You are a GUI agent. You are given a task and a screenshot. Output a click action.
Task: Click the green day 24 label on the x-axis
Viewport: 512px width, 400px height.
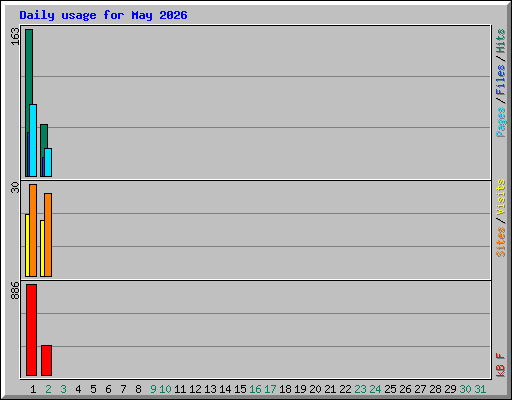(375, 389)
